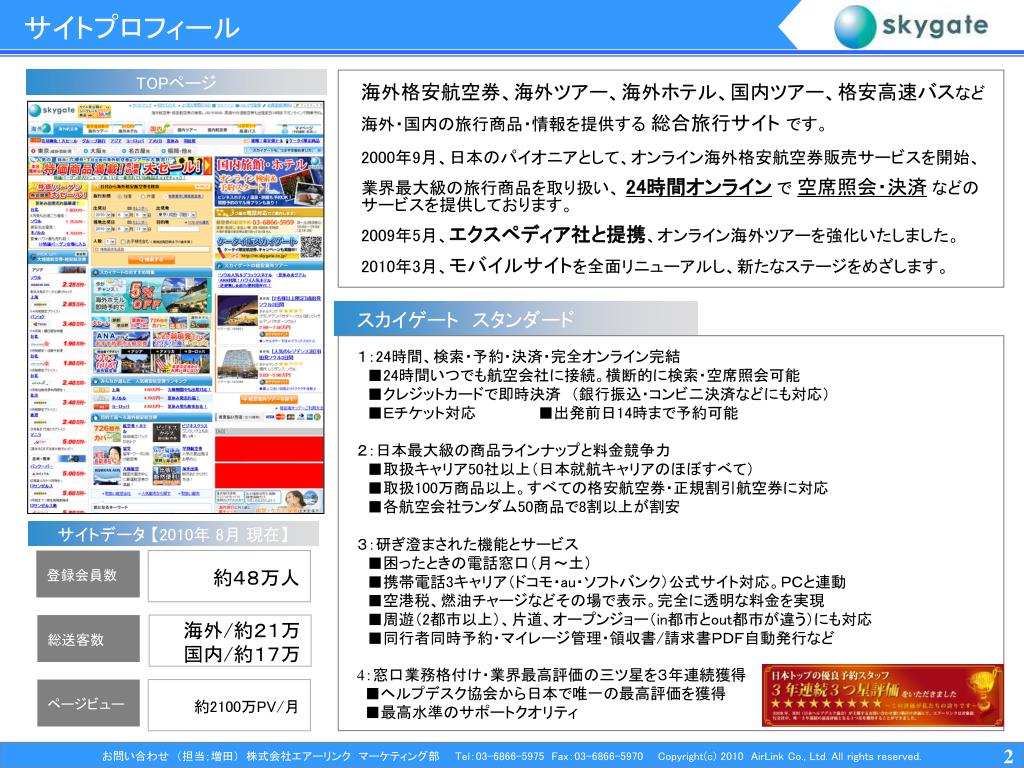This screenshot has height=768, width=1024.
Task: Click bullet 各航空会社ランダム50商品で8割以上が割安
Action: pos(524,507)
